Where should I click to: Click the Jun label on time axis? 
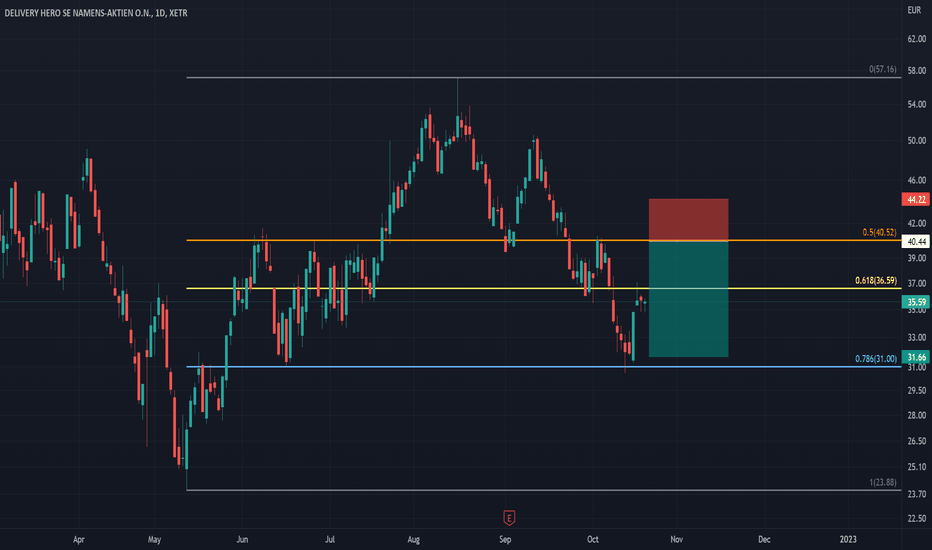[242, 539]
